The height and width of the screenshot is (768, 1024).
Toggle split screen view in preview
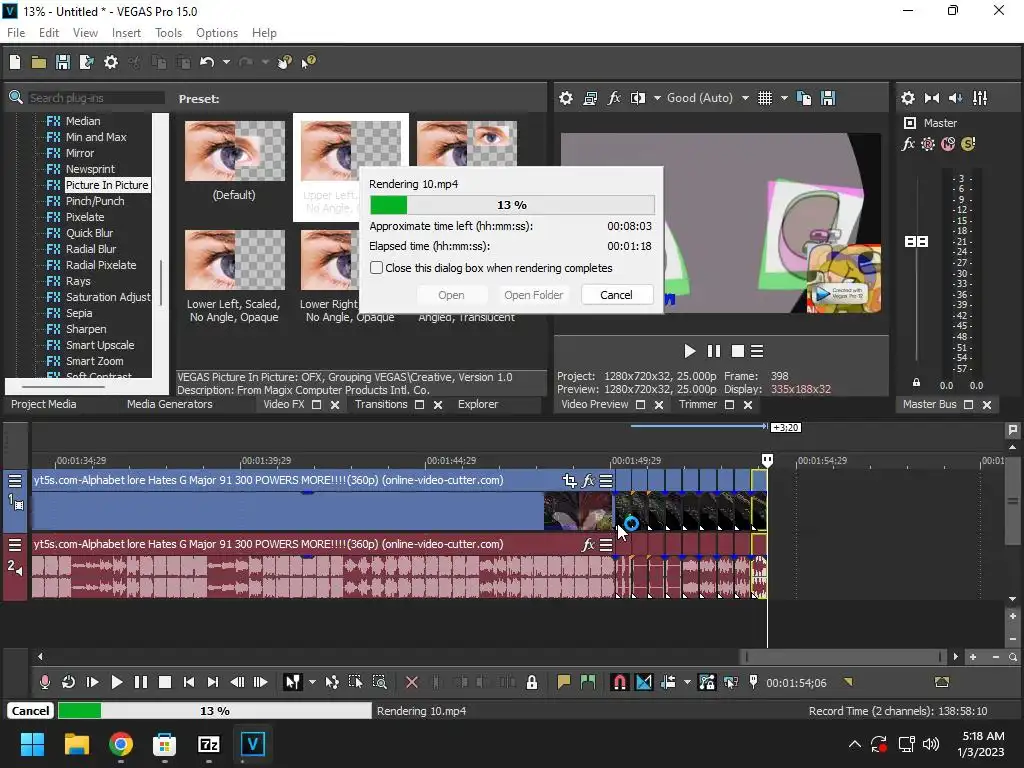637,98
